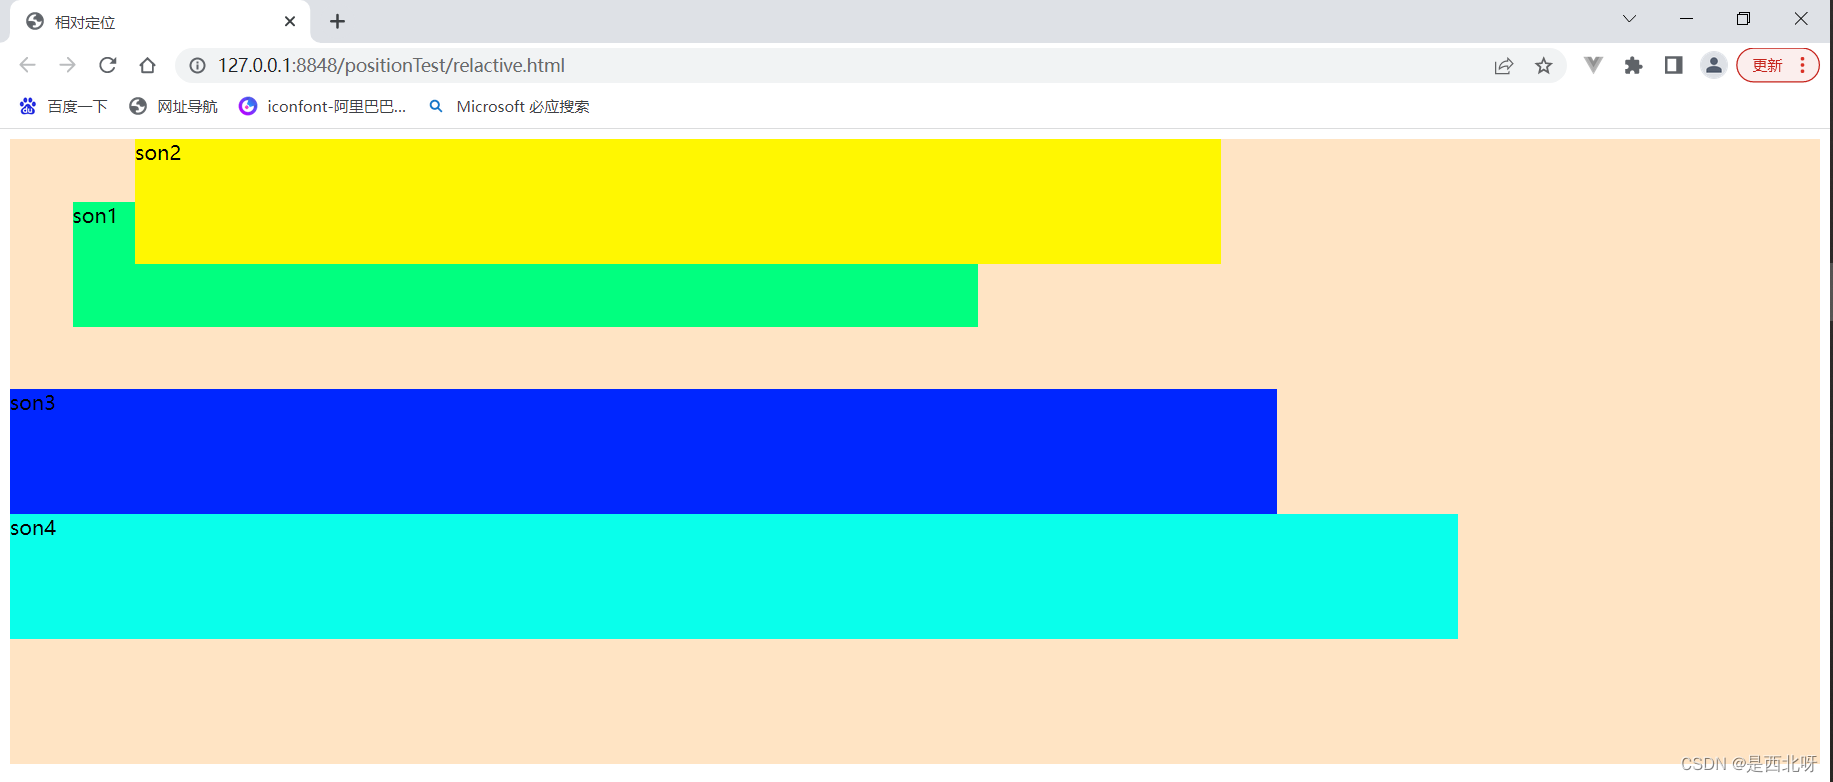Open a new tab with plus button
The height and width of the screenshot is (782, 1833).
[337, 21]
